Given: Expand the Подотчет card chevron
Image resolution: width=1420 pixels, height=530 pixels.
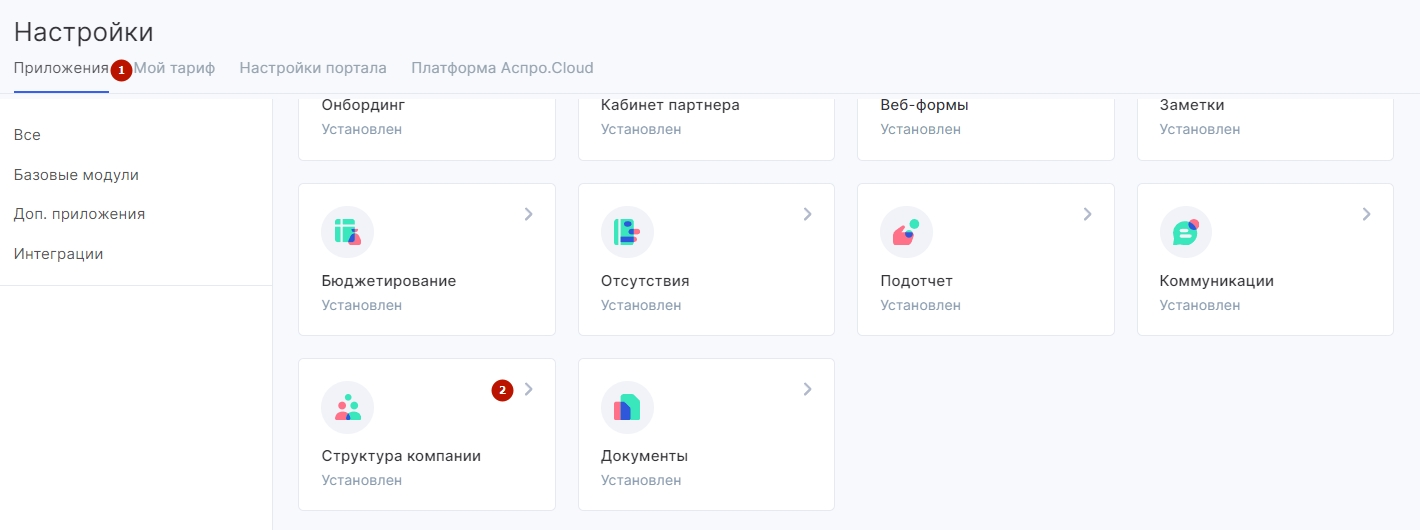Looking at the screenshot, I should [x=1087, y=214].
